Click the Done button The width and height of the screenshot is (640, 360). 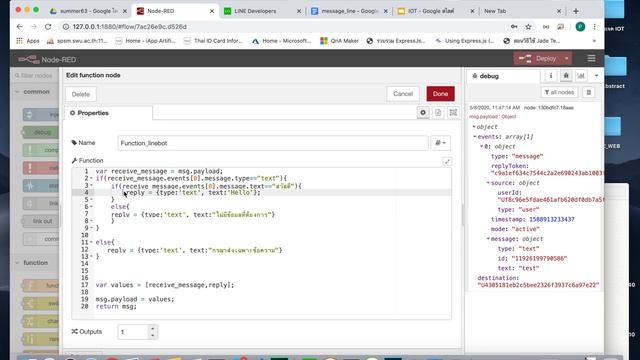pyautogui.click(x=440, y=94)
